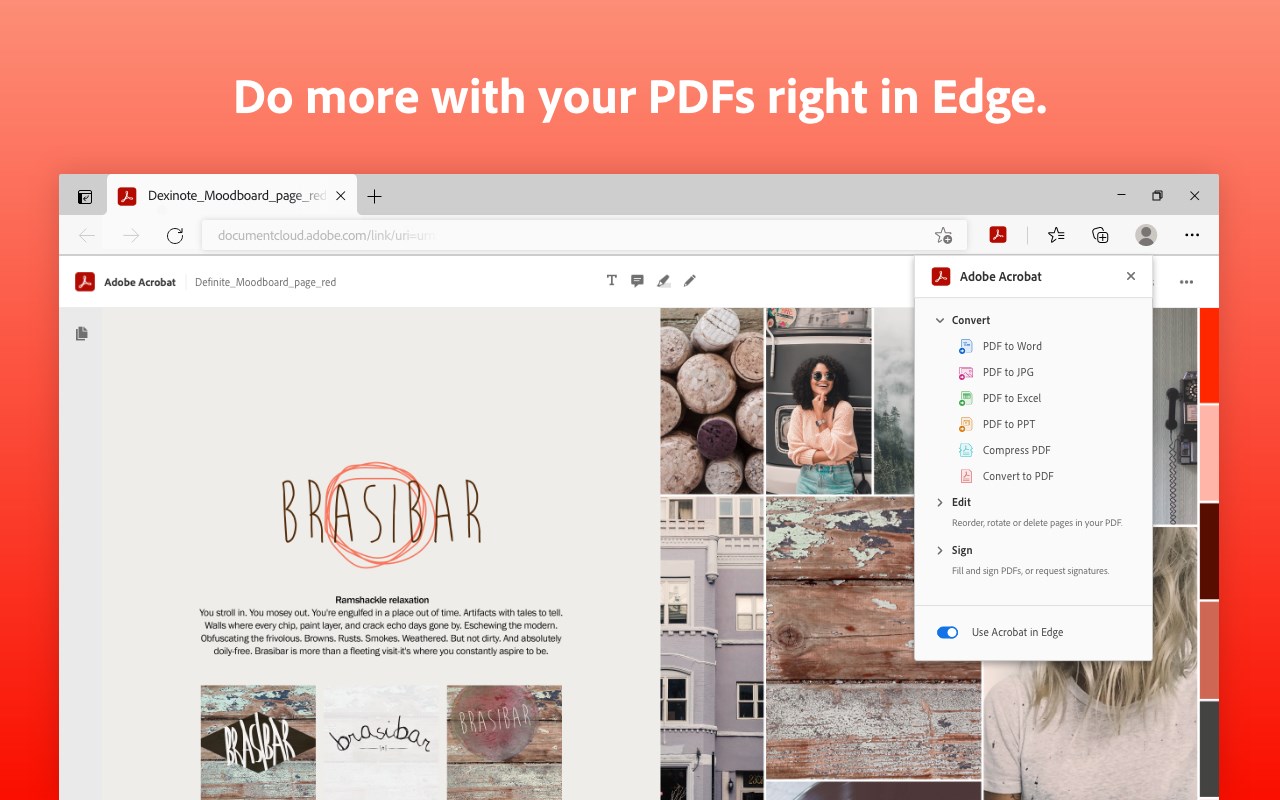
Task: Choose Compress PDF
Action: pos(1016,450)
